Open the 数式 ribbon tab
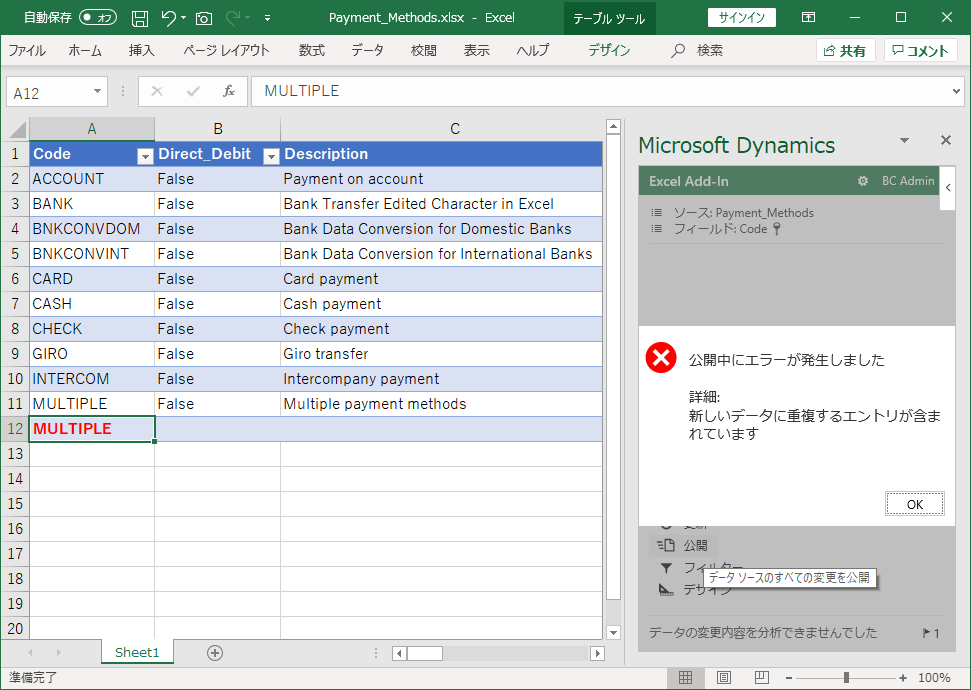The height and width of the screenshot is (690, 971). [311, 50]
